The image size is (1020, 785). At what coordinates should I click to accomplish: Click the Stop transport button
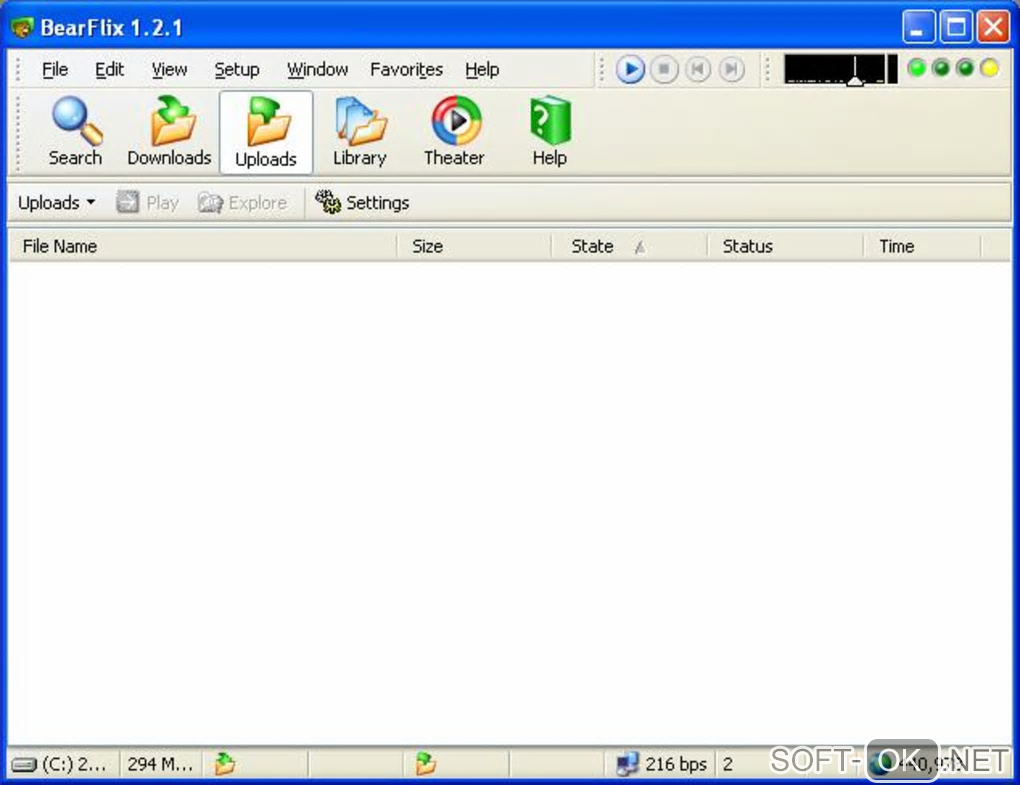pos(664,69)
